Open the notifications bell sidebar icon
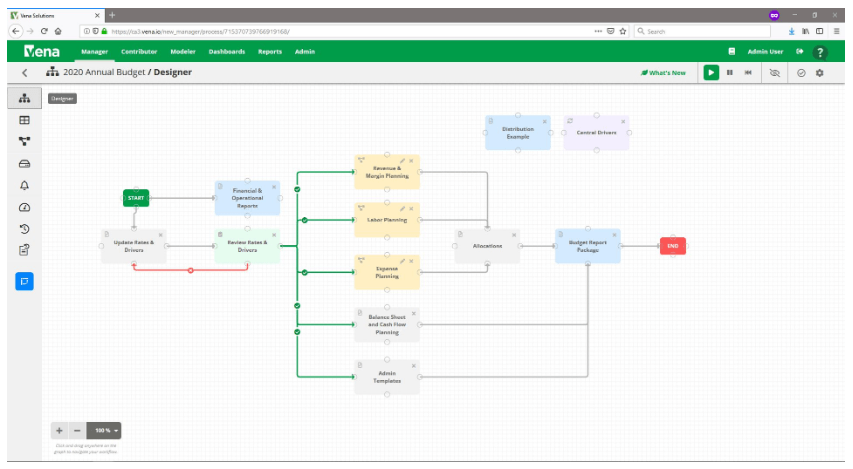The height and width of the screenshot is (469, 853). click(24, 186)
